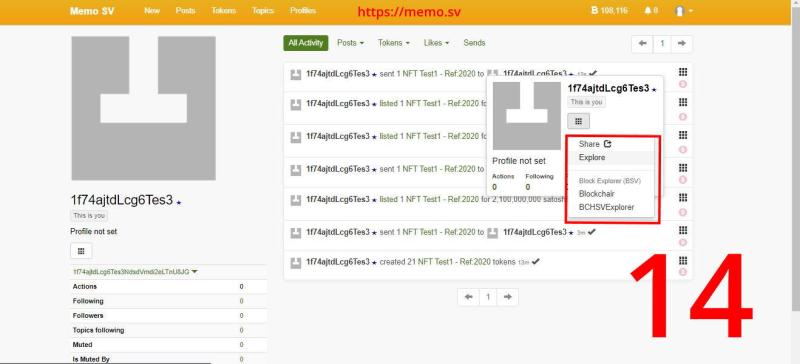Open Profiles in the top navigation

[x=303, y=10]
